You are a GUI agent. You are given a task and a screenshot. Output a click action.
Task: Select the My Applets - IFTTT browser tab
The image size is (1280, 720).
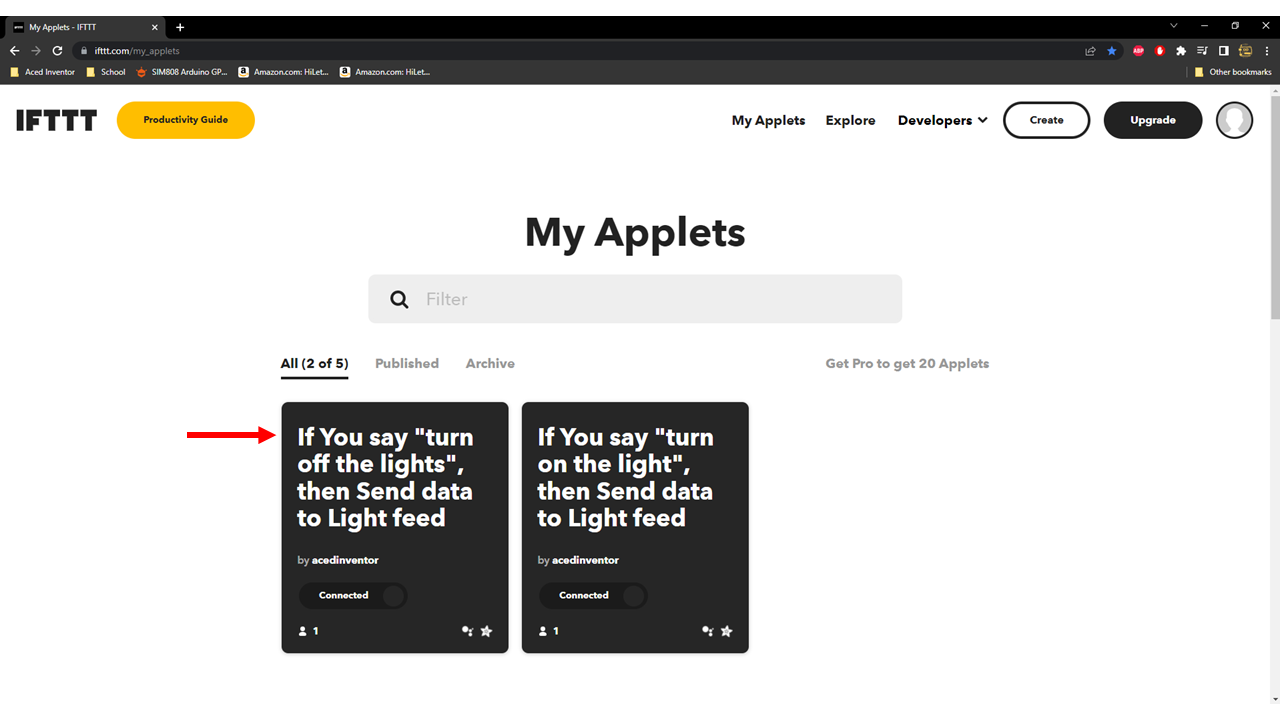click(x=85, y=28)
